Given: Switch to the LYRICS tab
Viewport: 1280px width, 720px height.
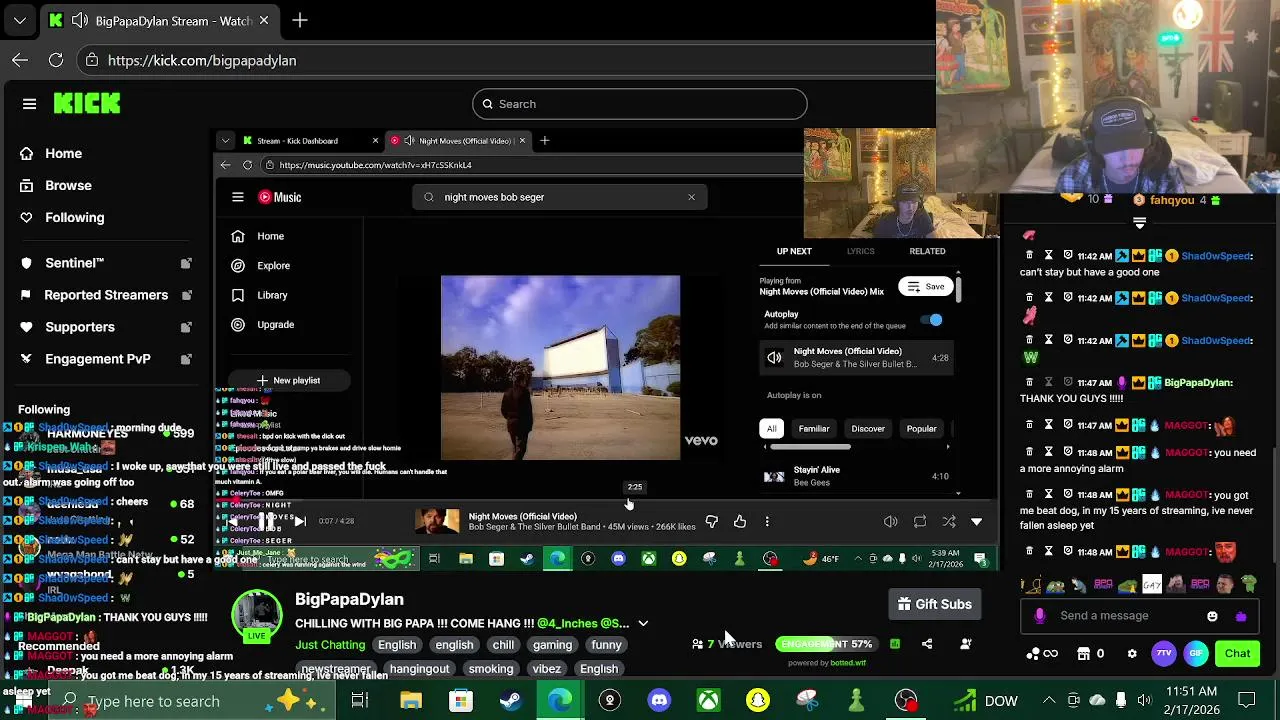Looking at the screenshot, I should (860, 251).
